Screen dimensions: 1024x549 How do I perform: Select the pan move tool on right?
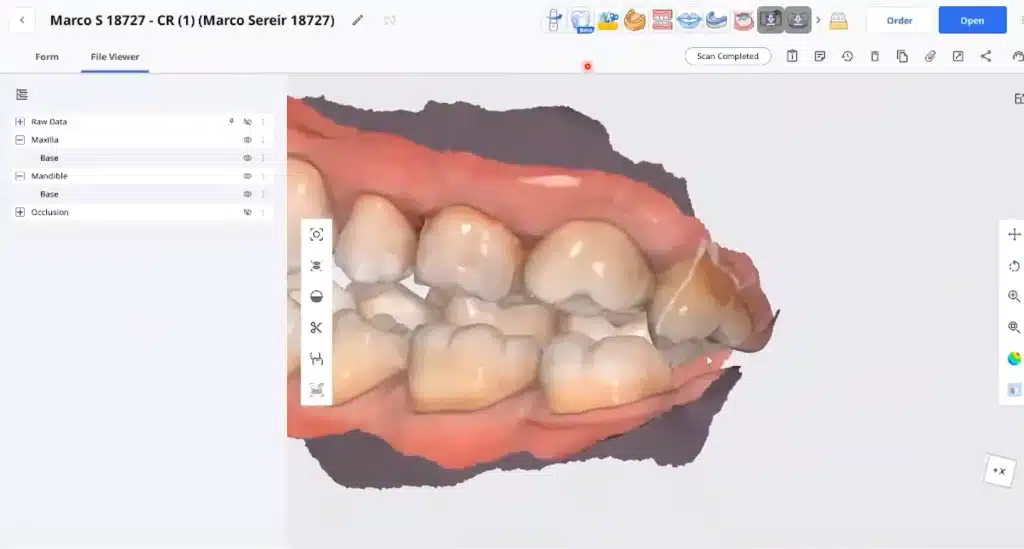pyautogui.click(x=1014, y=235)
